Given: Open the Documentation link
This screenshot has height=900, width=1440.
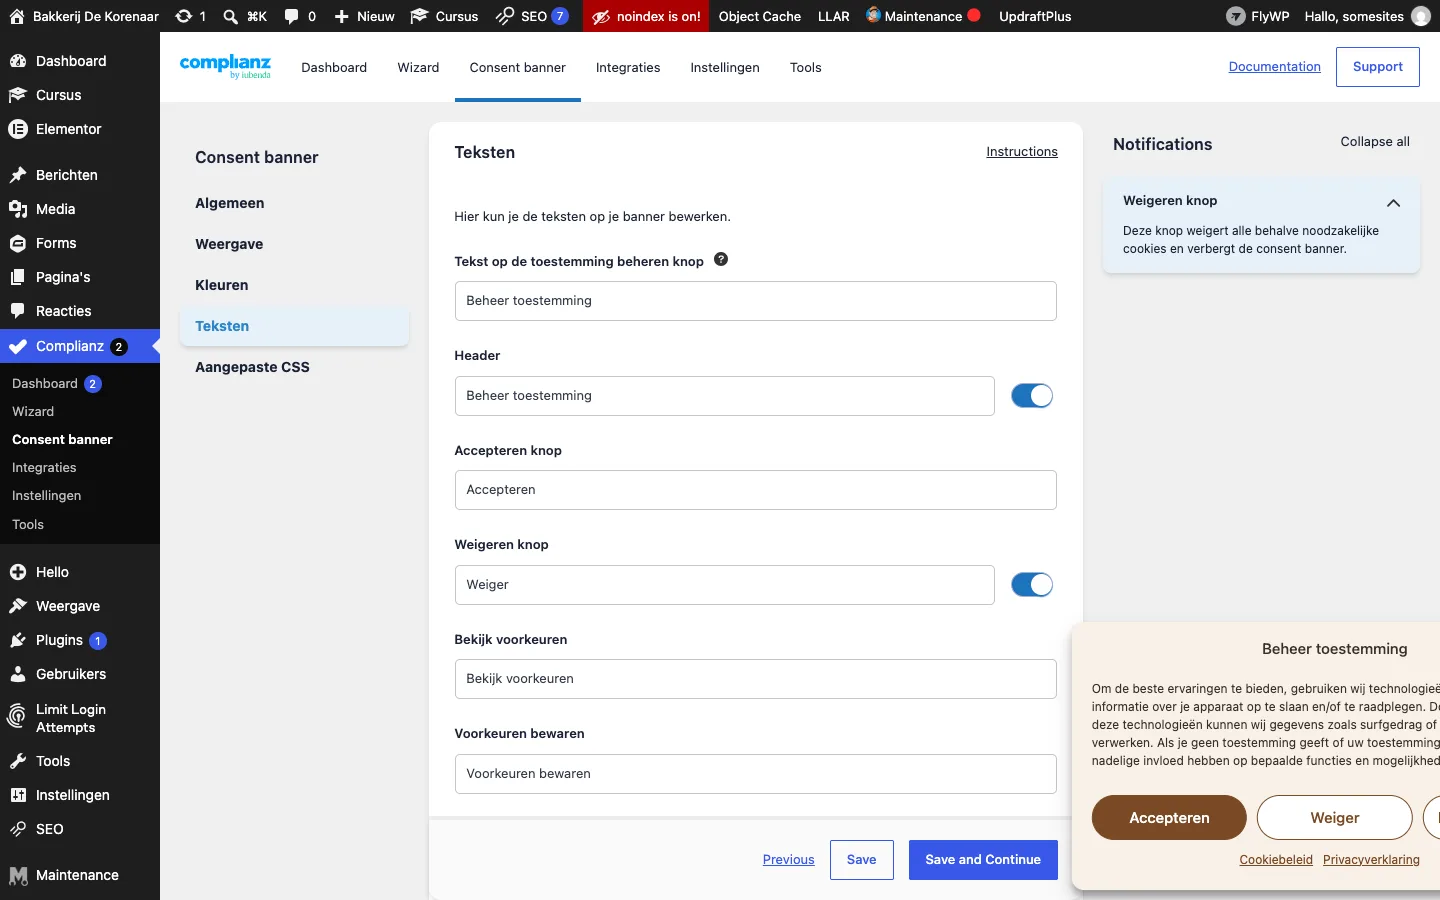Looking at the screenshot, I should [1274, 67].
